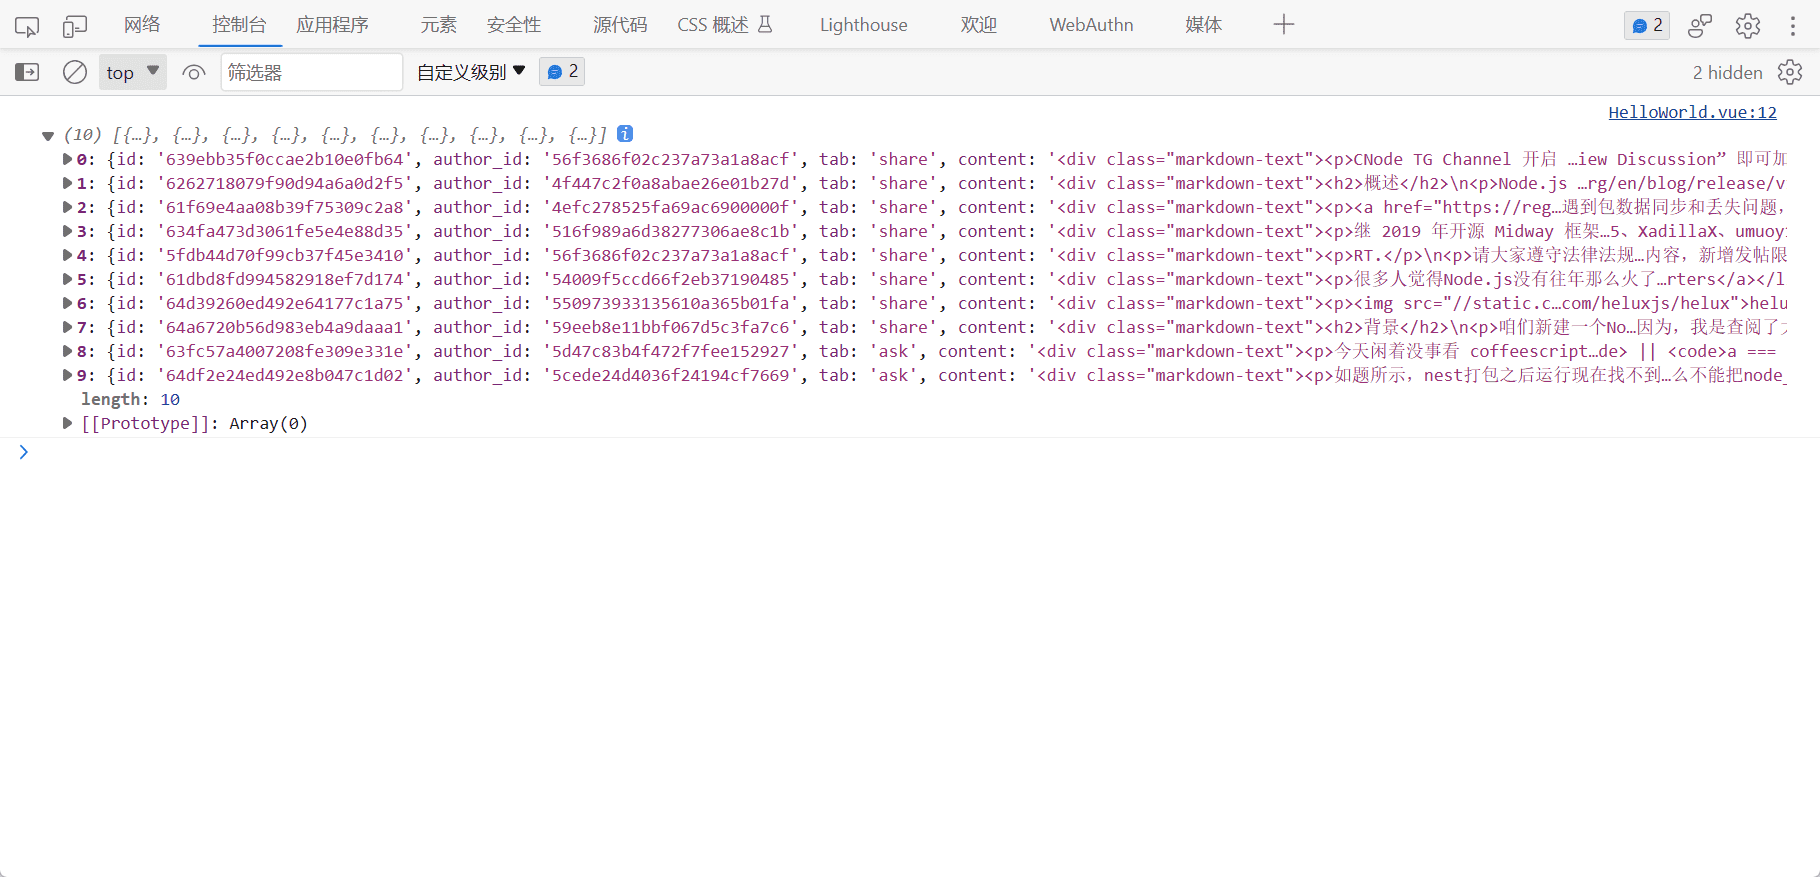Screen dimensions: 1820x877
Task: Activate the inspect element picker icon
Action: [x=27, y=26]
